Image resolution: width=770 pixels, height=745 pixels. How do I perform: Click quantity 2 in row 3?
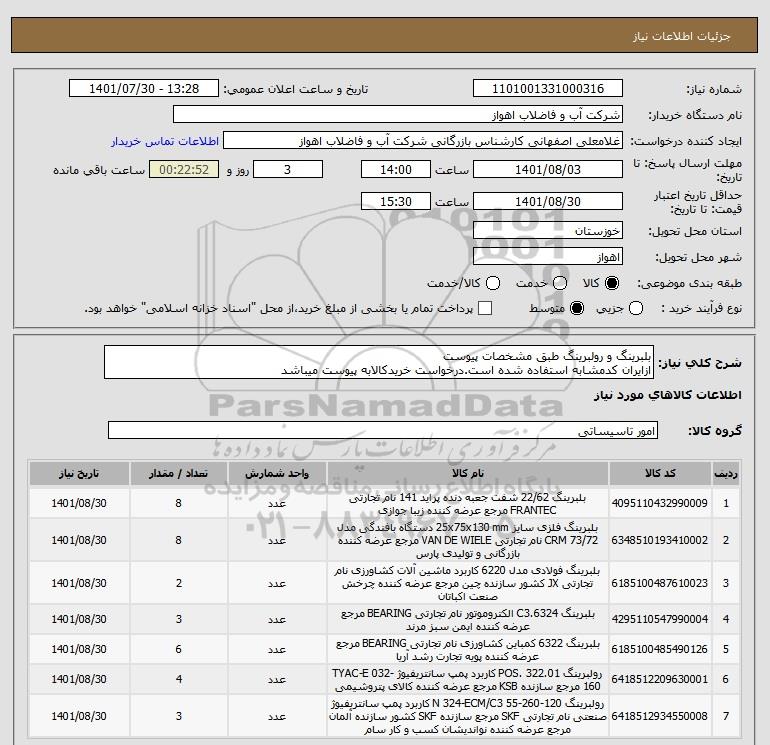178,583
